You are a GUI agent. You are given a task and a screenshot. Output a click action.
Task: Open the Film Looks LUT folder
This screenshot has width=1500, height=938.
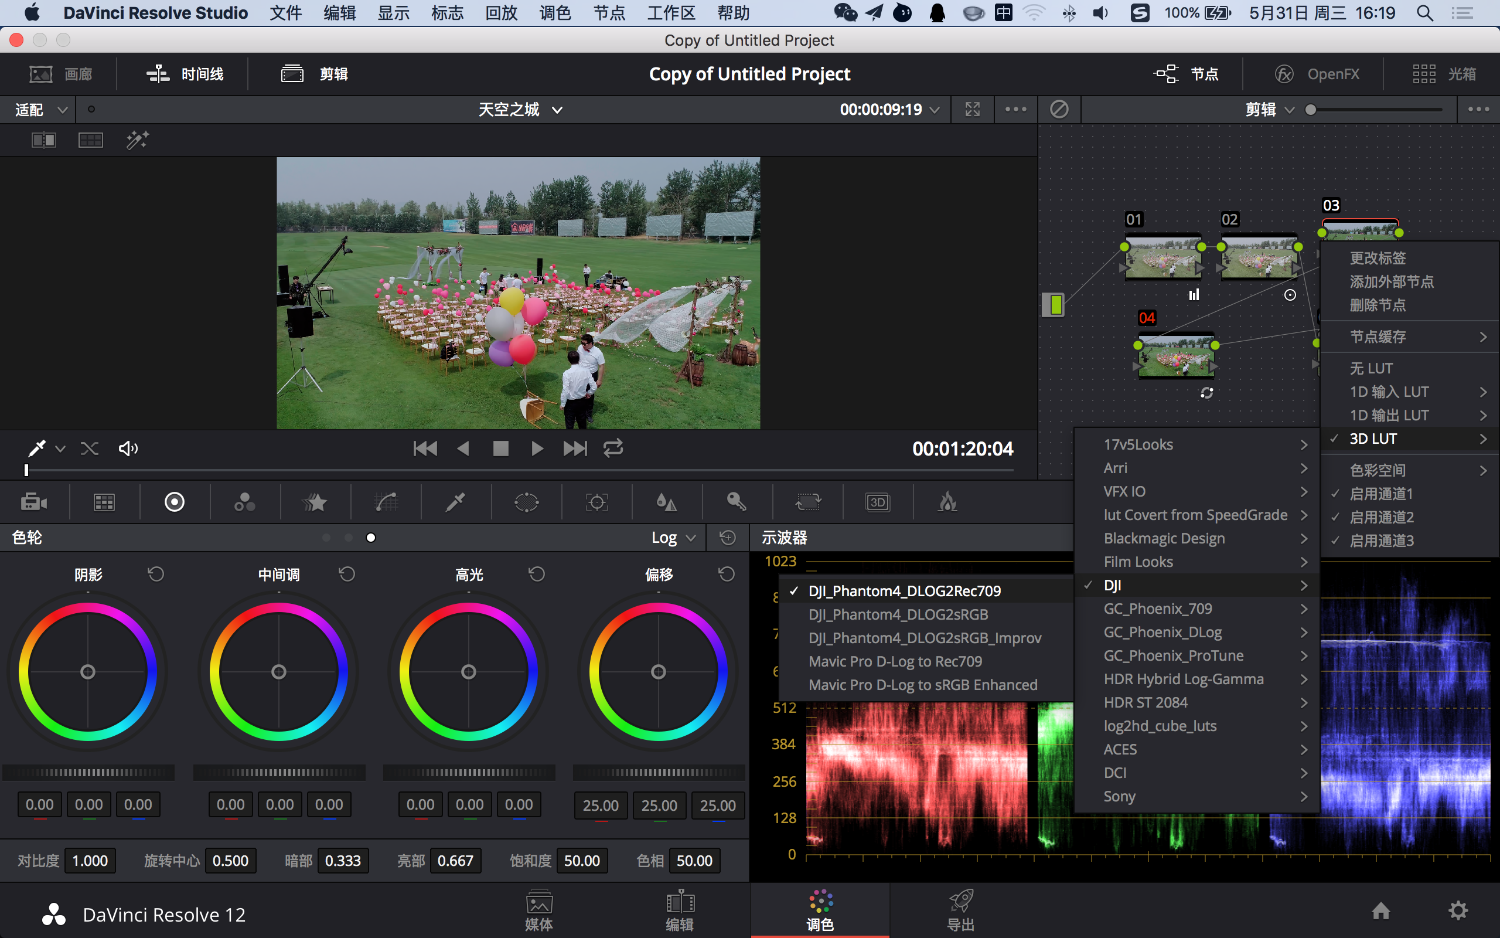pyautogui.click(x=1197, y=562)
